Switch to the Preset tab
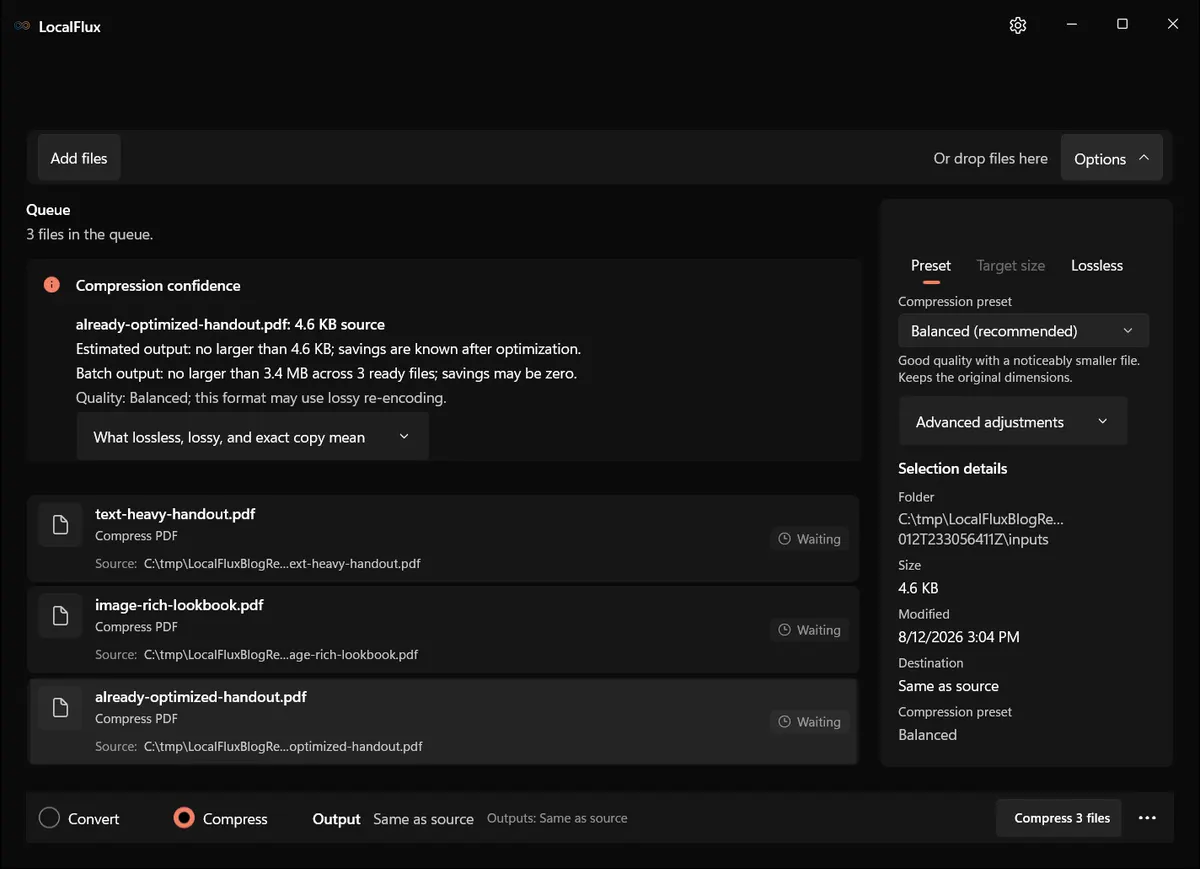Viewport: 1200px width, 869px height. pyautogui.click(x=931, y=265)
